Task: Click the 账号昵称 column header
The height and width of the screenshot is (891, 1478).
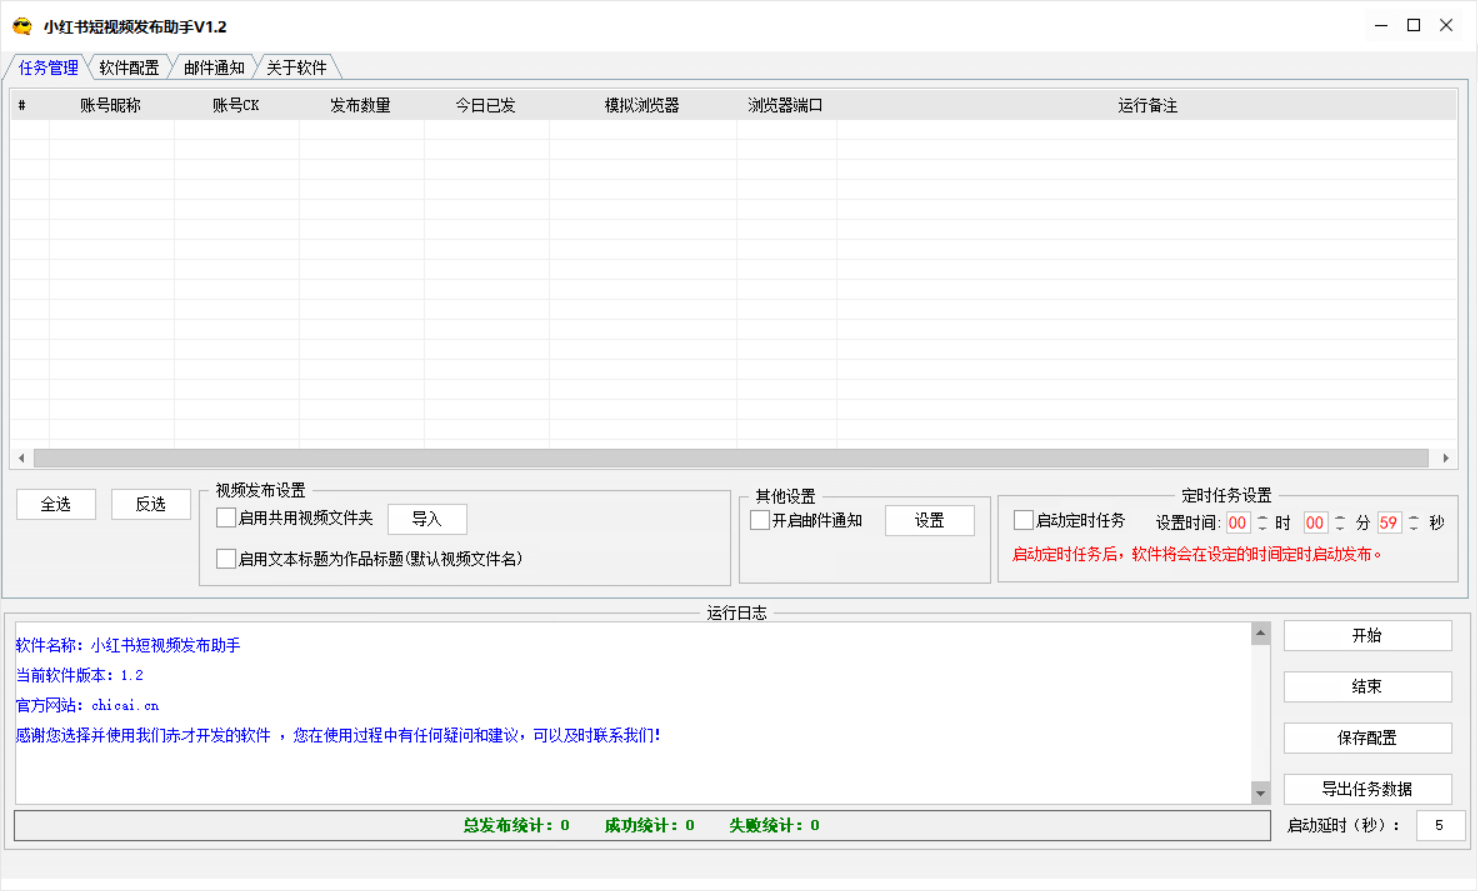Action: click(111, 105)
